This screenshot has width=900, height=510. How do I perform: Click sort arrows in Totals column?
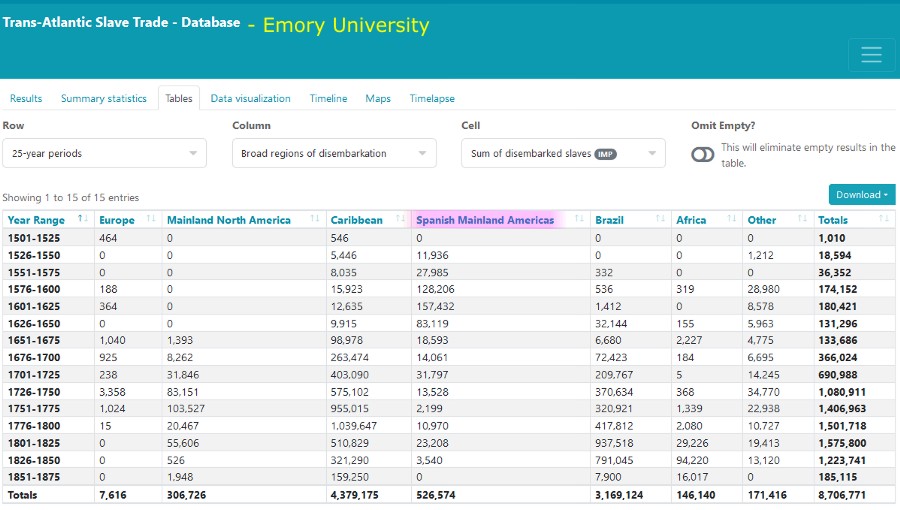coord(886,220)
